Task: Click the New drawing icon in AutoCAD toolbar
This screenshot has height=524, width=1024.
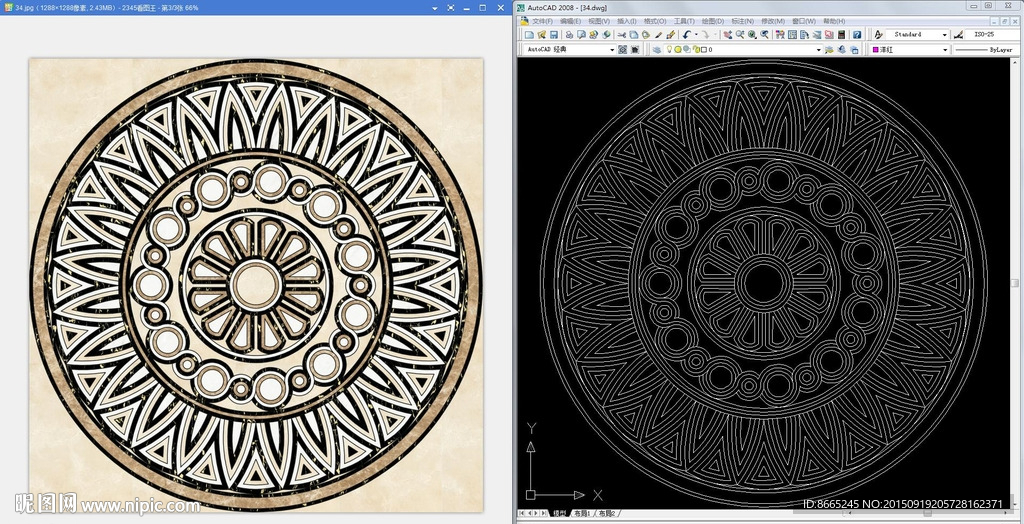Action: click(529, 35)
